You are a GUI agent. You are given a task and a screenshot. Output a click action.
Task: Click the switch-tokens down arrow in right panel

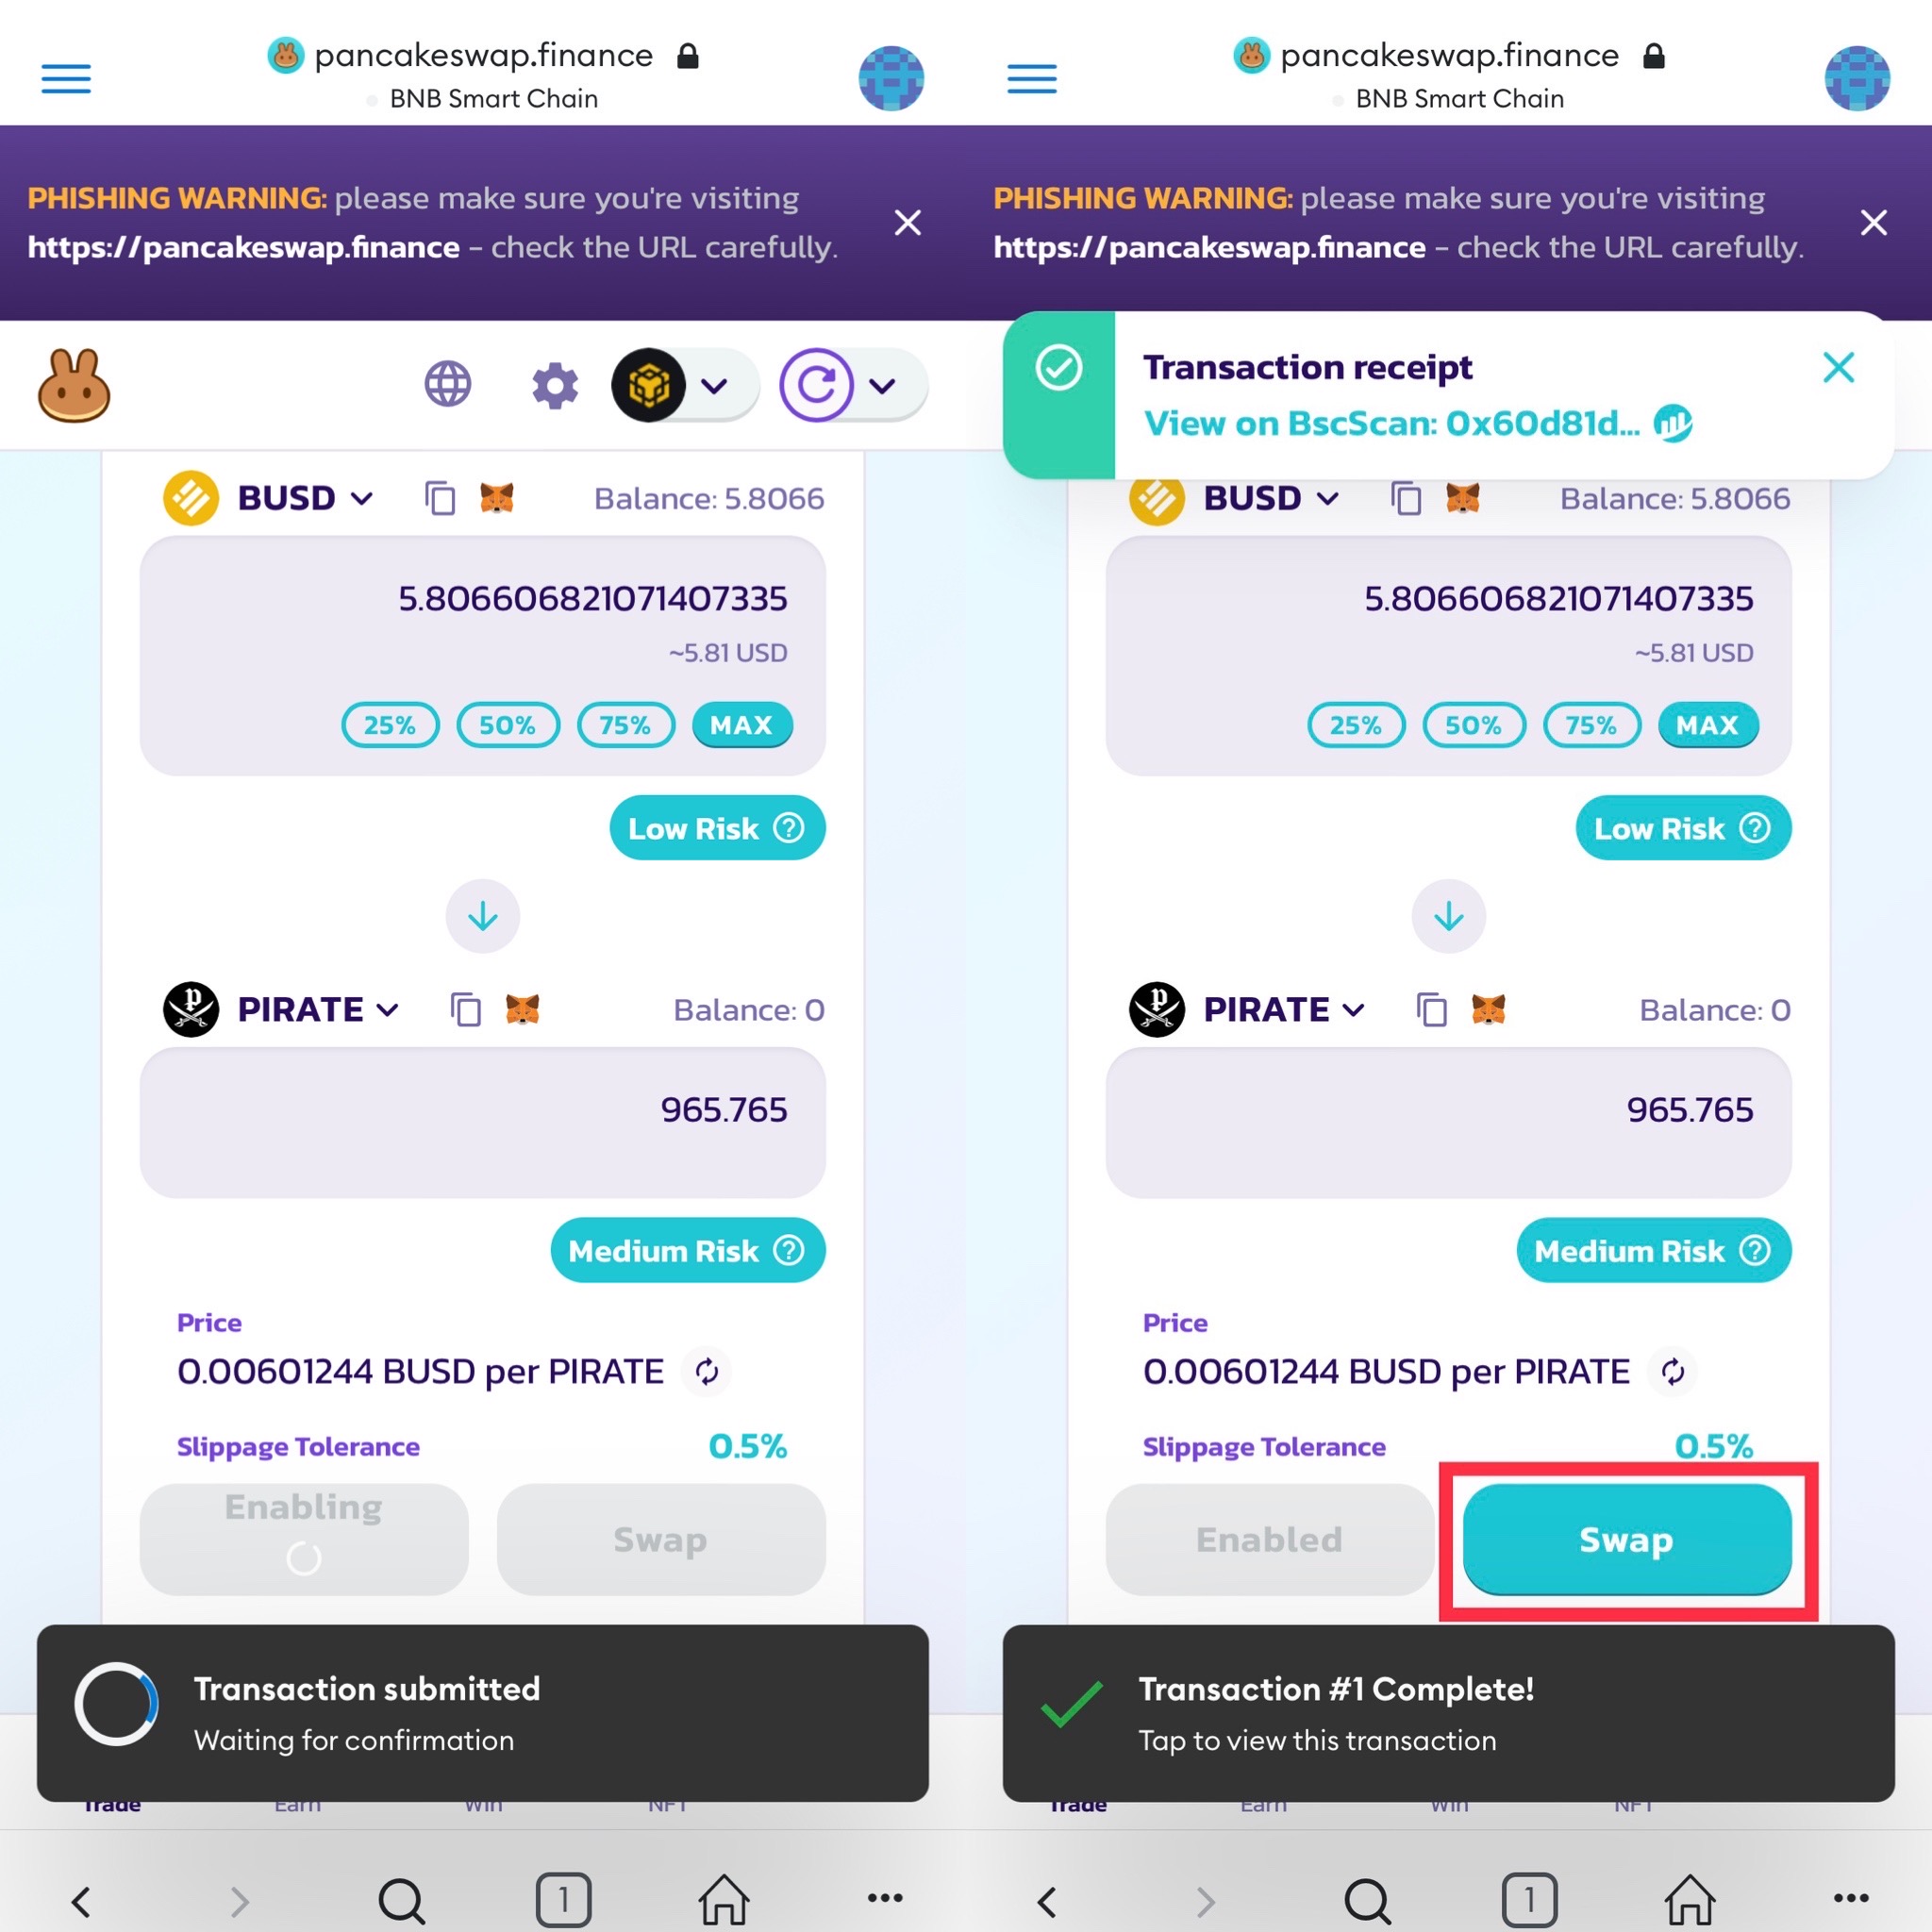pyautogui.click(x=1449, y=916)
